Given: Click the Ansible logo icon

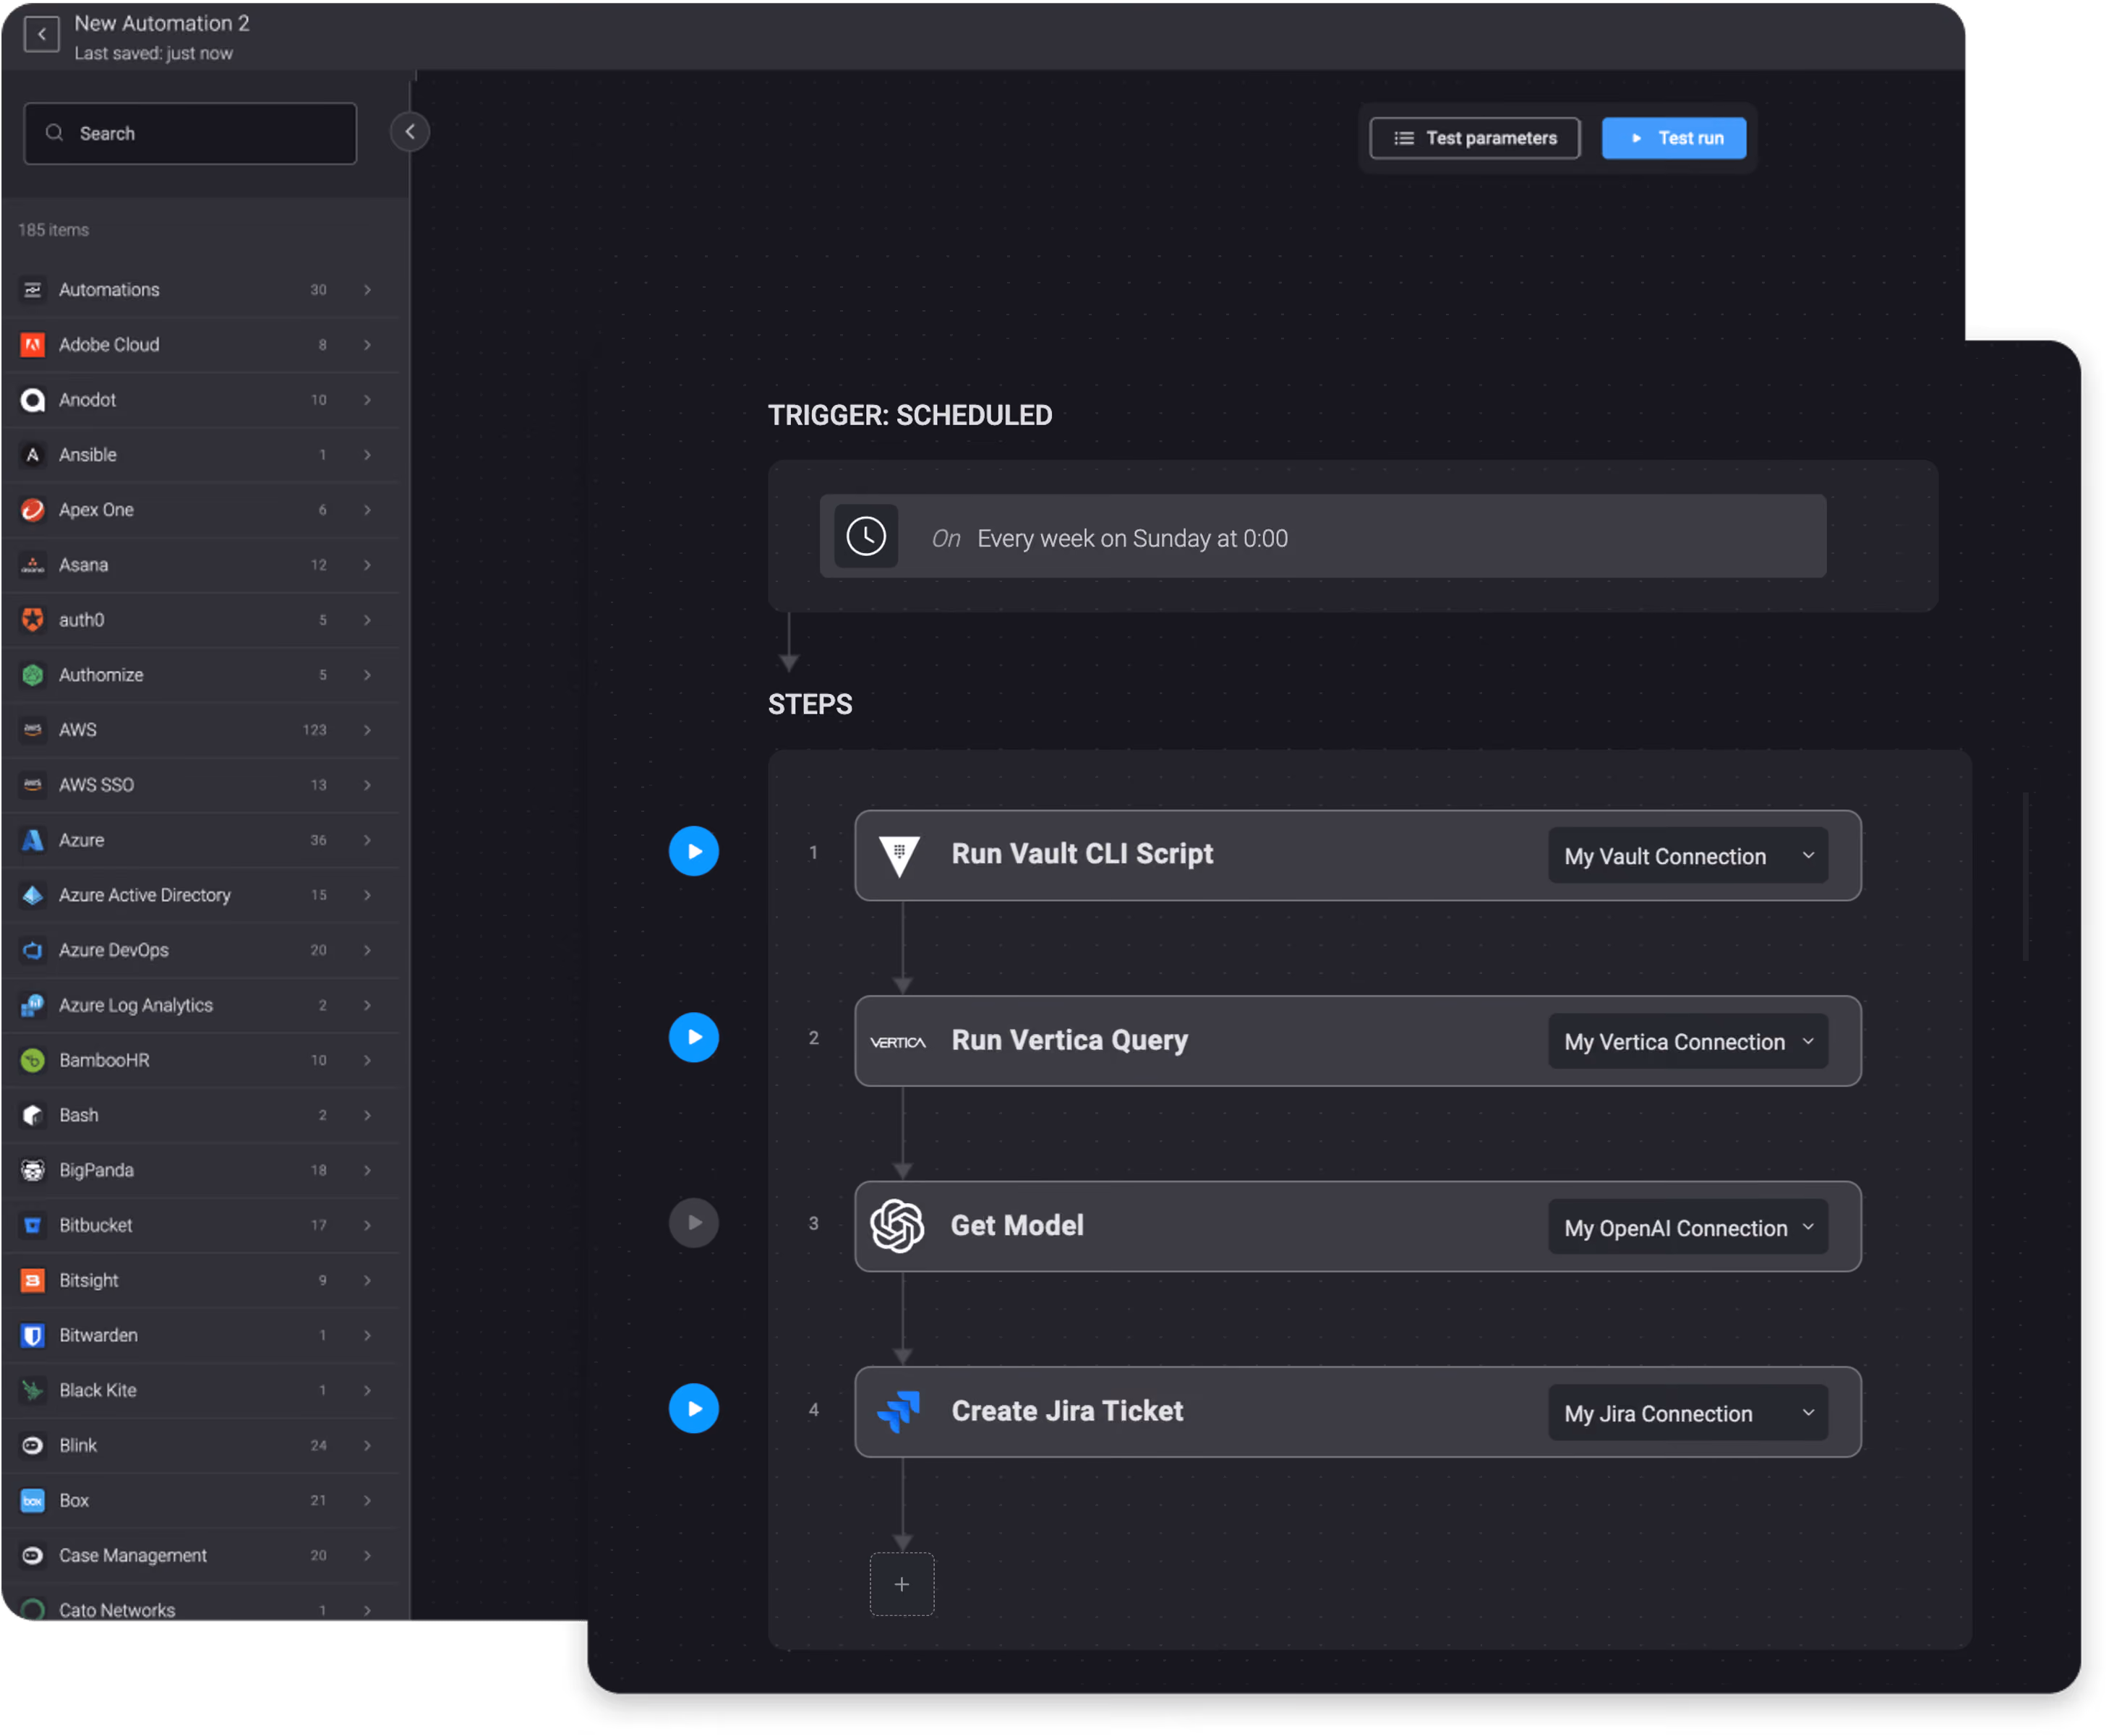Looking at the screenshot, I should pos(33,455).
